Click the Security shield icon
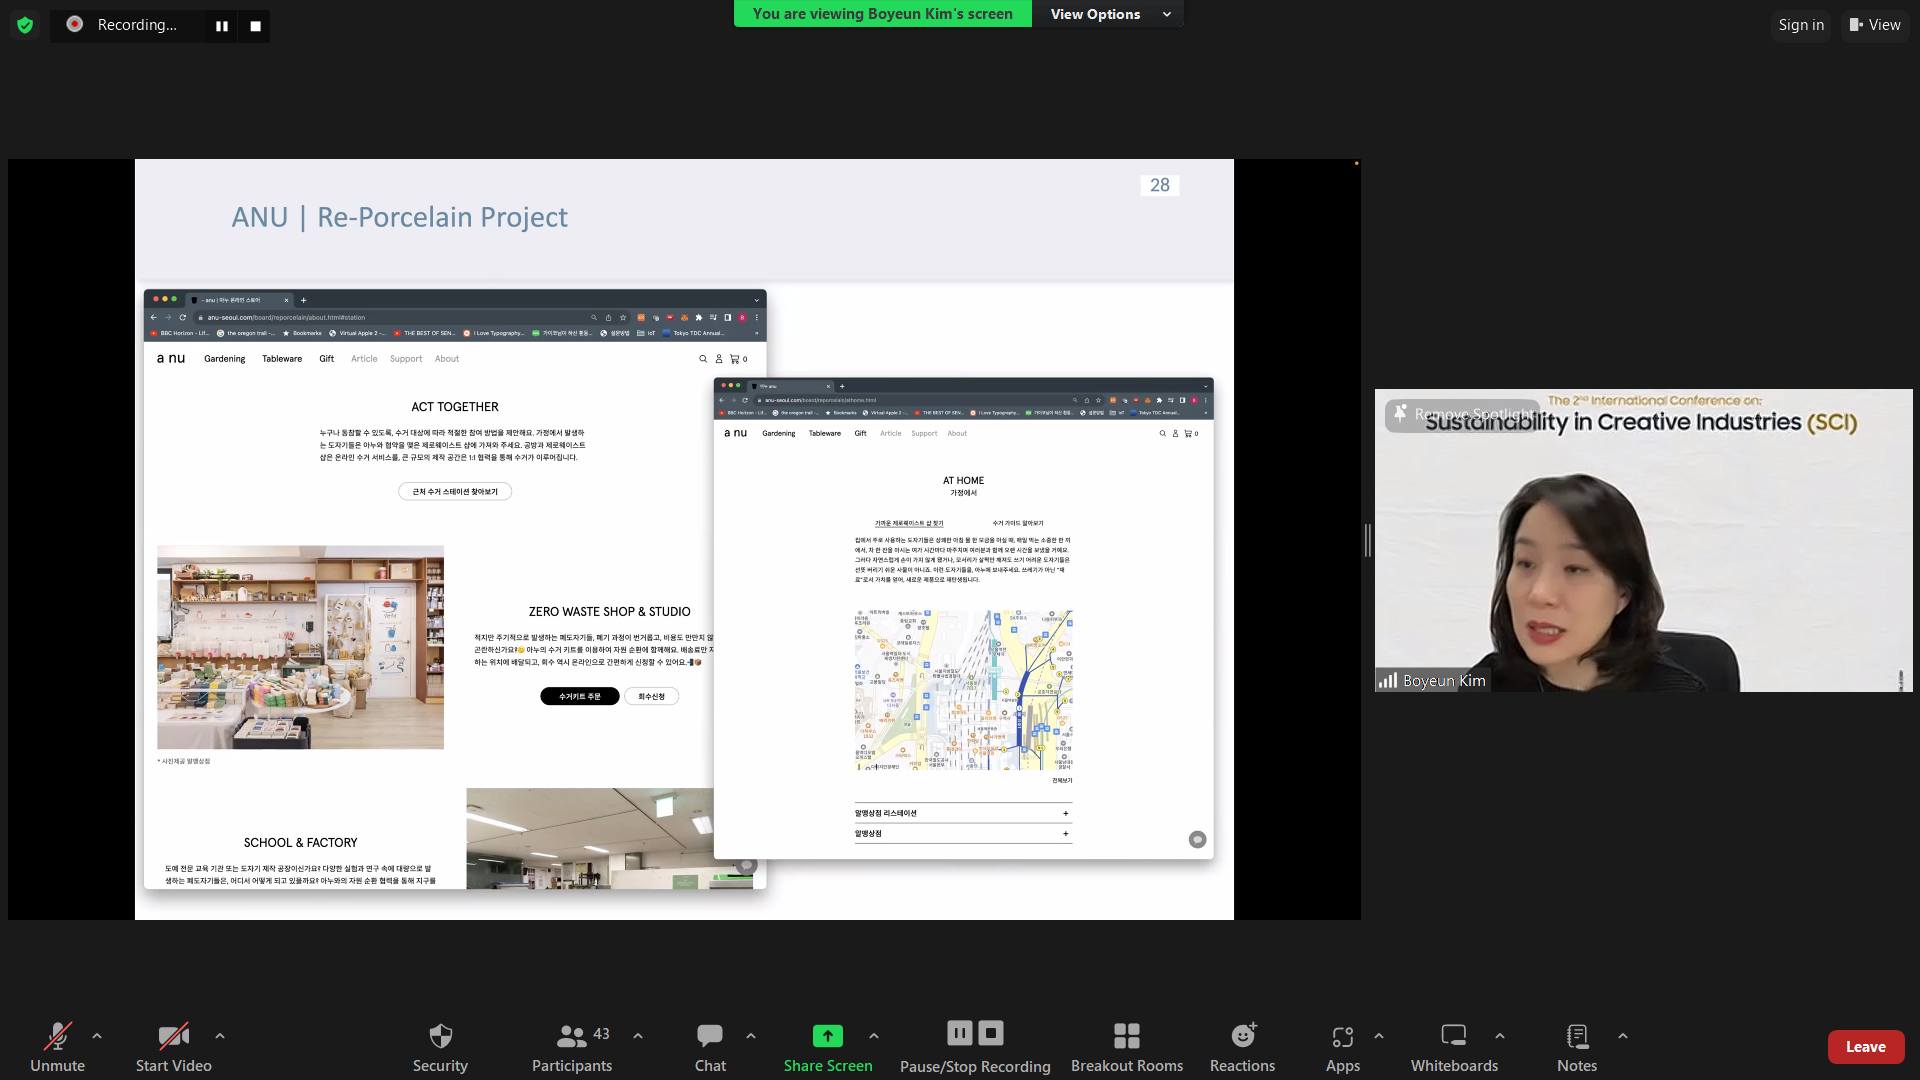1920x1080 pixels. coord(440,1036)
